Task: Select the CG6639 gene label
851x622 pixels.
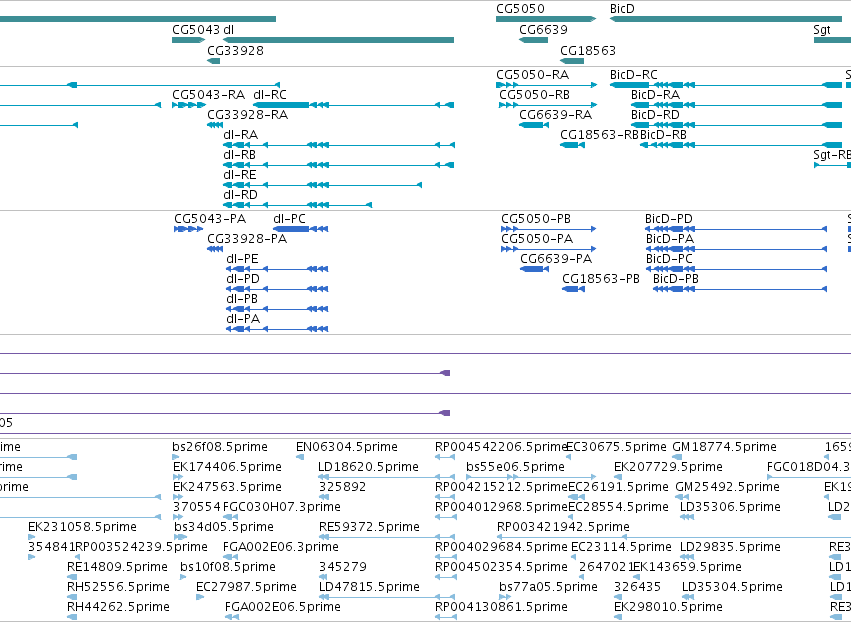Action: click(x=543, y=29)
